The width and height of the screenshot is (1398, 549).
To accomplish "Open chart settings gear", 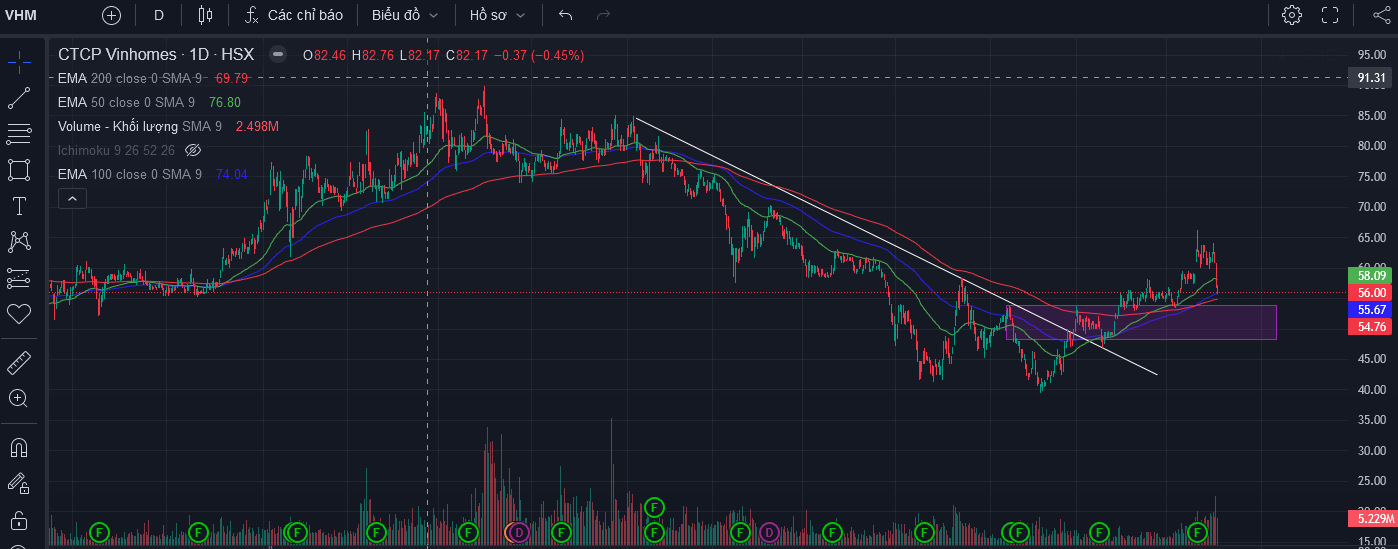I will [1292, 15].
